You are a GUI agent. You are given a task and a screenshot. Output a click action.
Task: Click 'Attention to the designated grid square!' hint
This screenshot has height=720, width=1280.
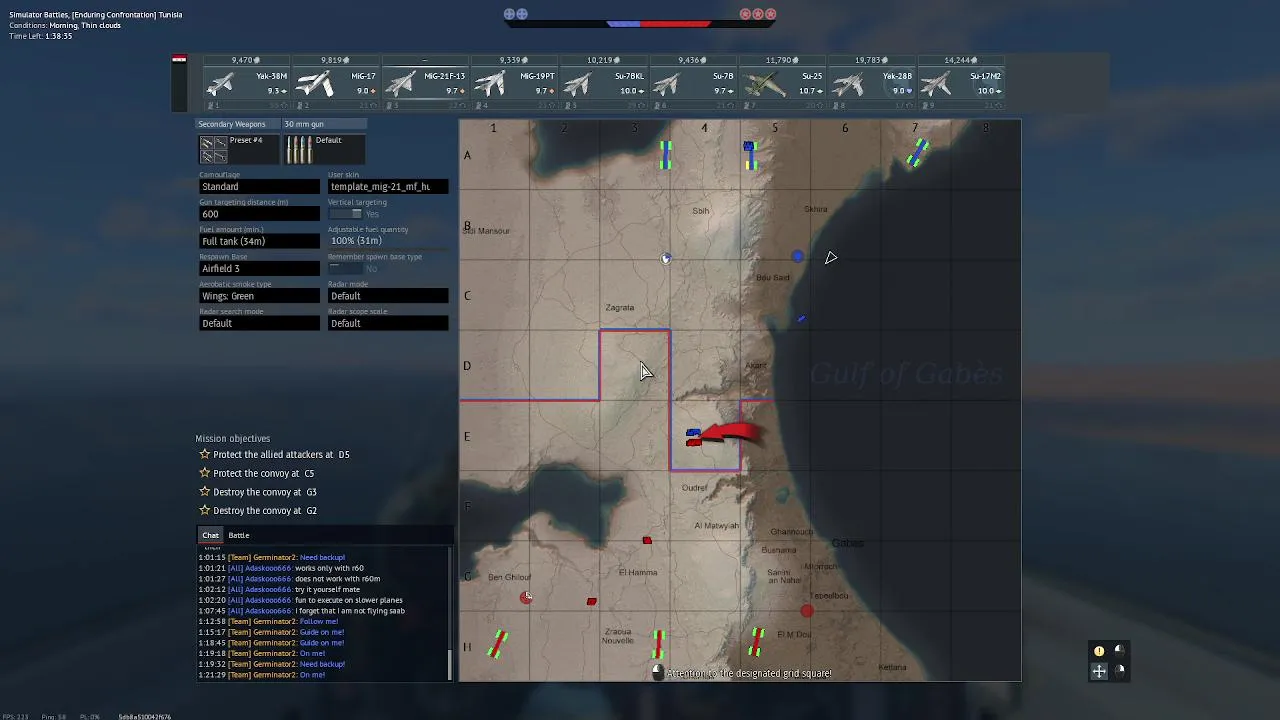(749, 674)
